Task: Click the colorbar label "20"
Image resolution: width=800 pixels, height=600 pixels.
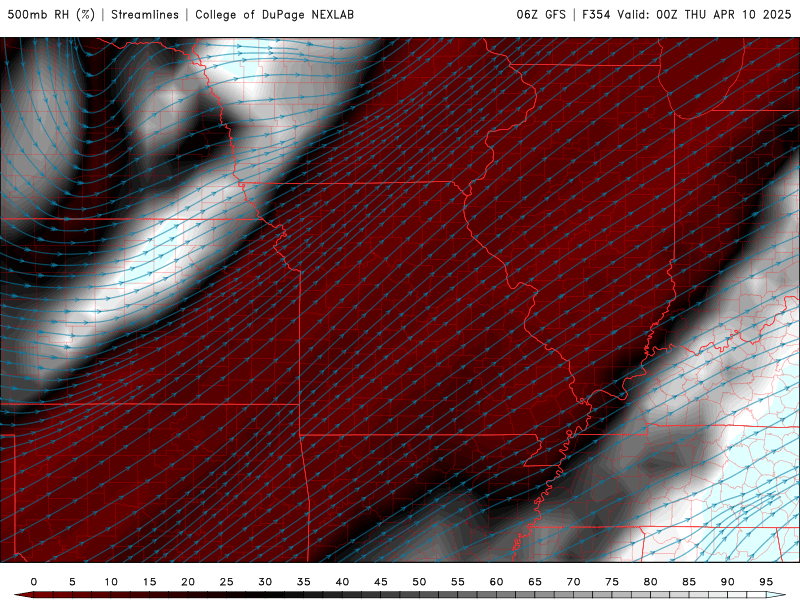Action: pos(188,582)
